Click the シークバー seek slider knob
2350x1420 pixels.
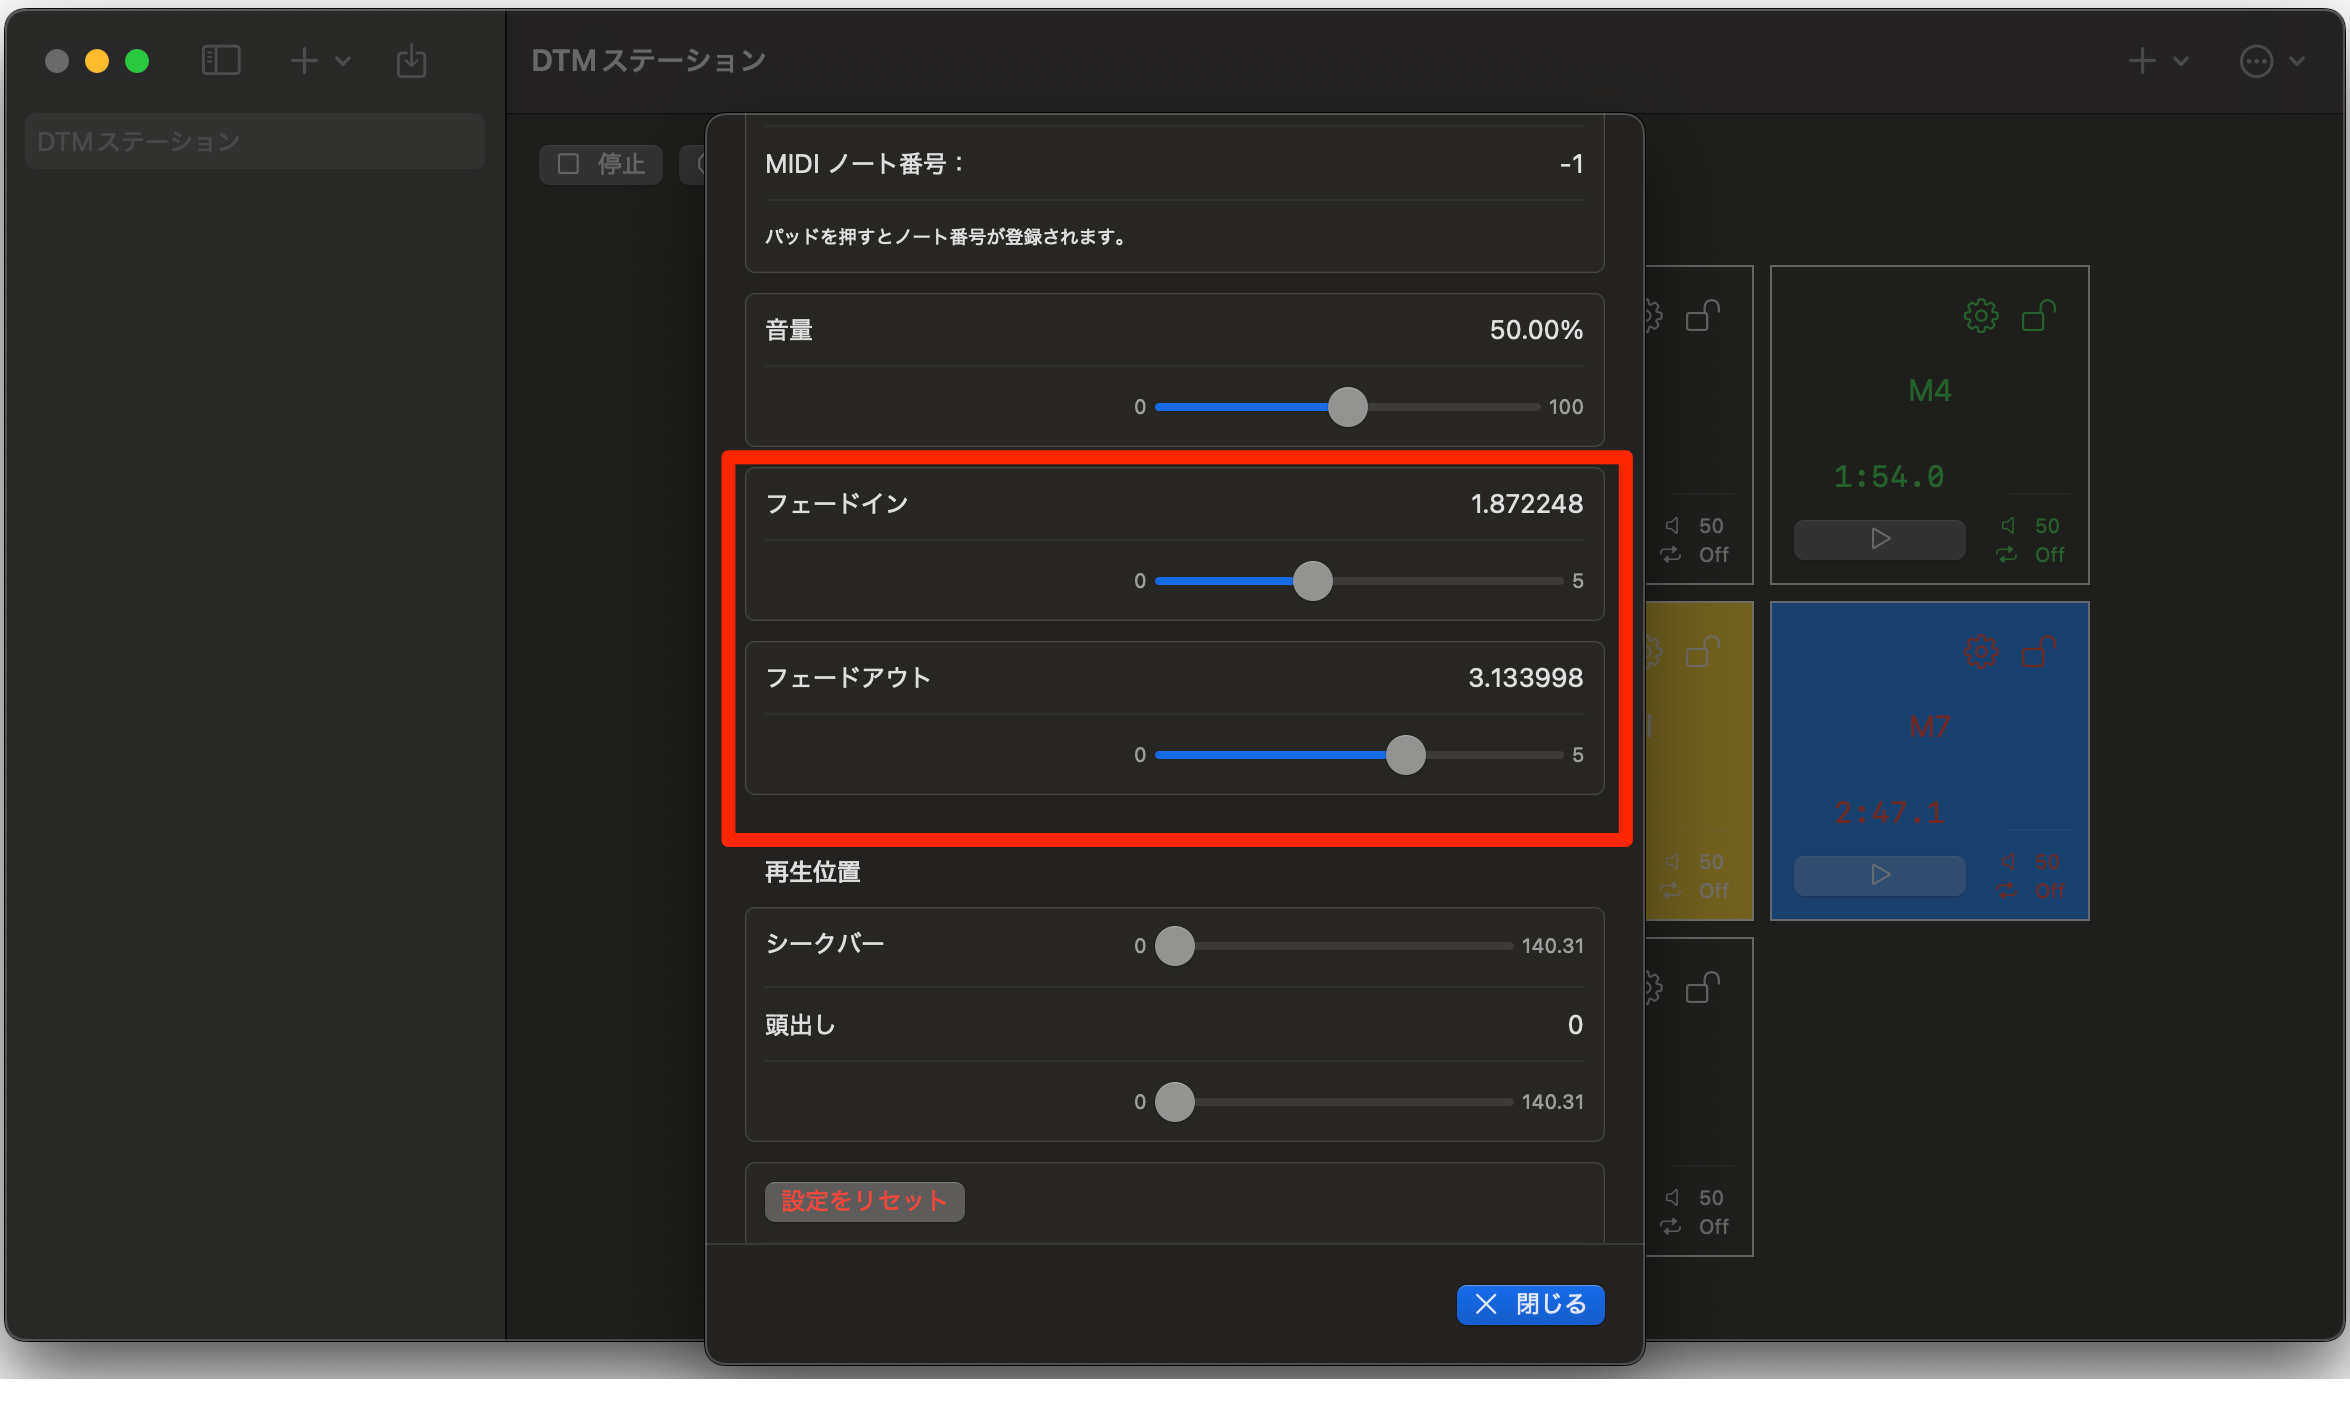[x=1175, y=946]
